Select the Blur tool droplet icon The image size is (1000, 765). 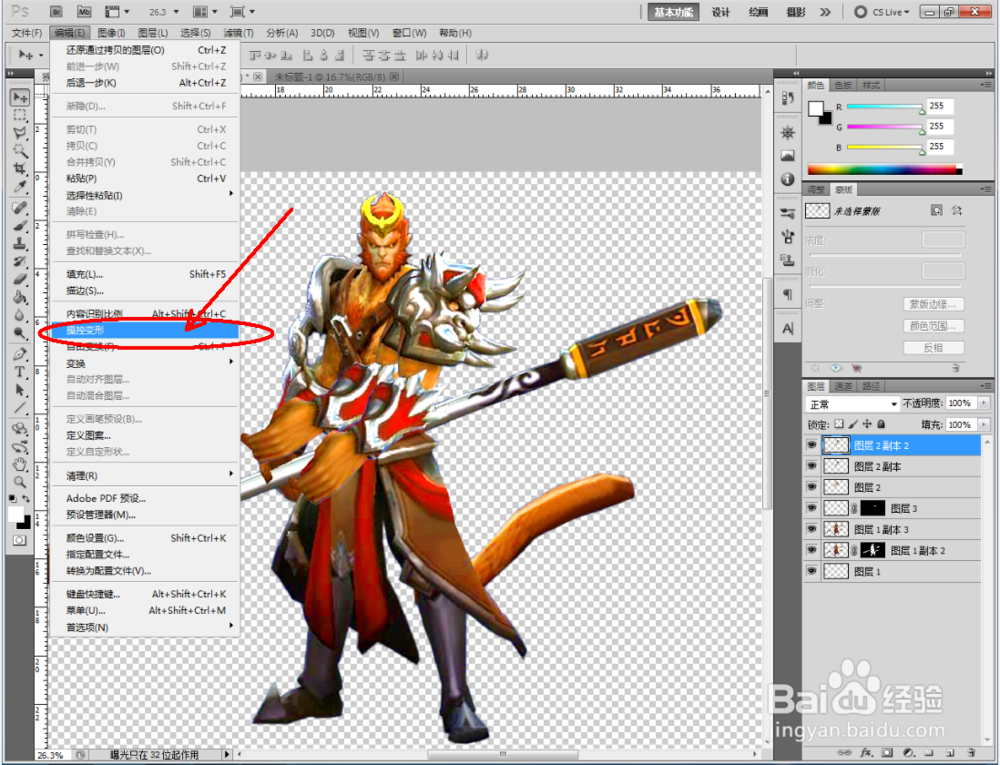(x=20, y=315)
